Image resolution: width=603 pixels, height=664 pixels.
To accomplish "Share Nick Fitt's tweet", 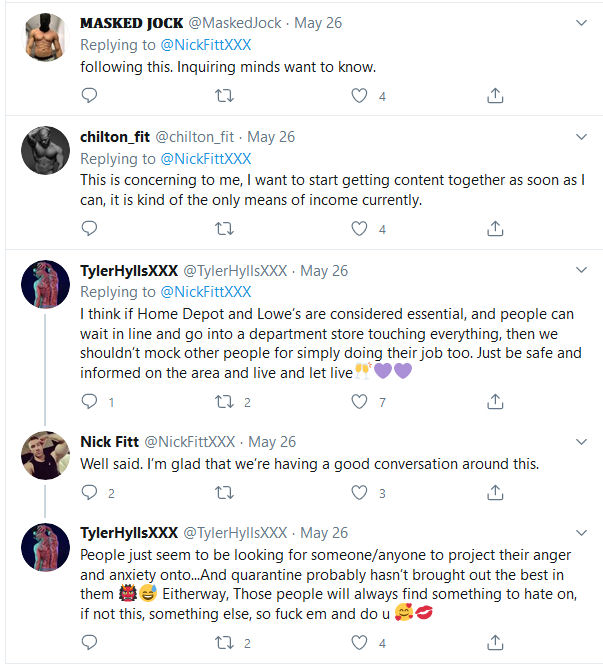I will (x=494, y=492).
